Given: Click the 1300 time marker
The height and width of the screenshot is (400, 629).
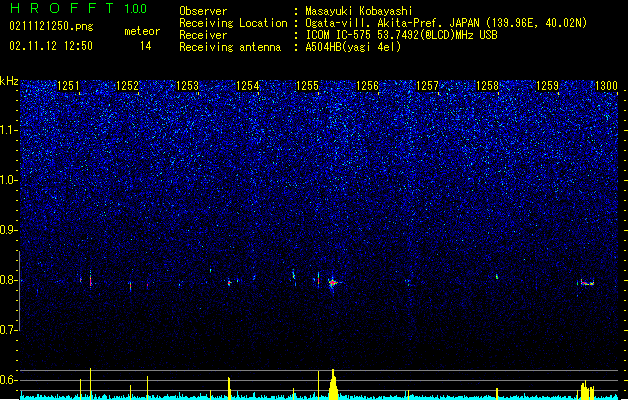Looking at the screenshot, I should [x=606, y=86].
